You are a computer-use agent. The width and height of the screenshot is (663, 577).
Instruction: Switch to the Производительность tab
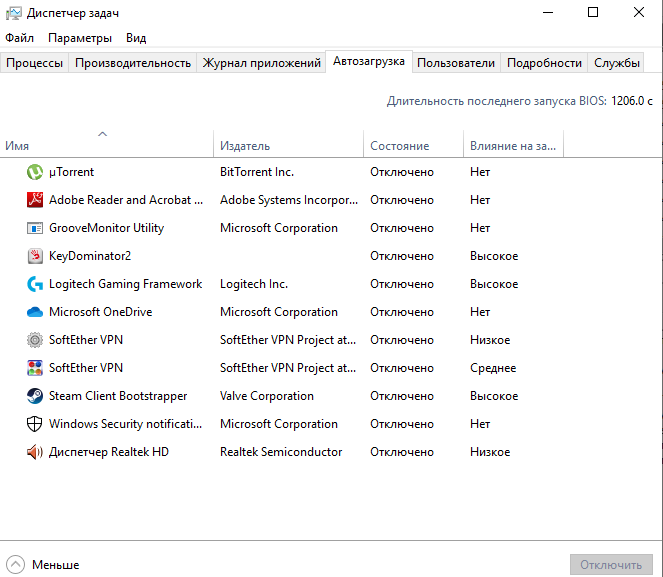pos(133,63)
